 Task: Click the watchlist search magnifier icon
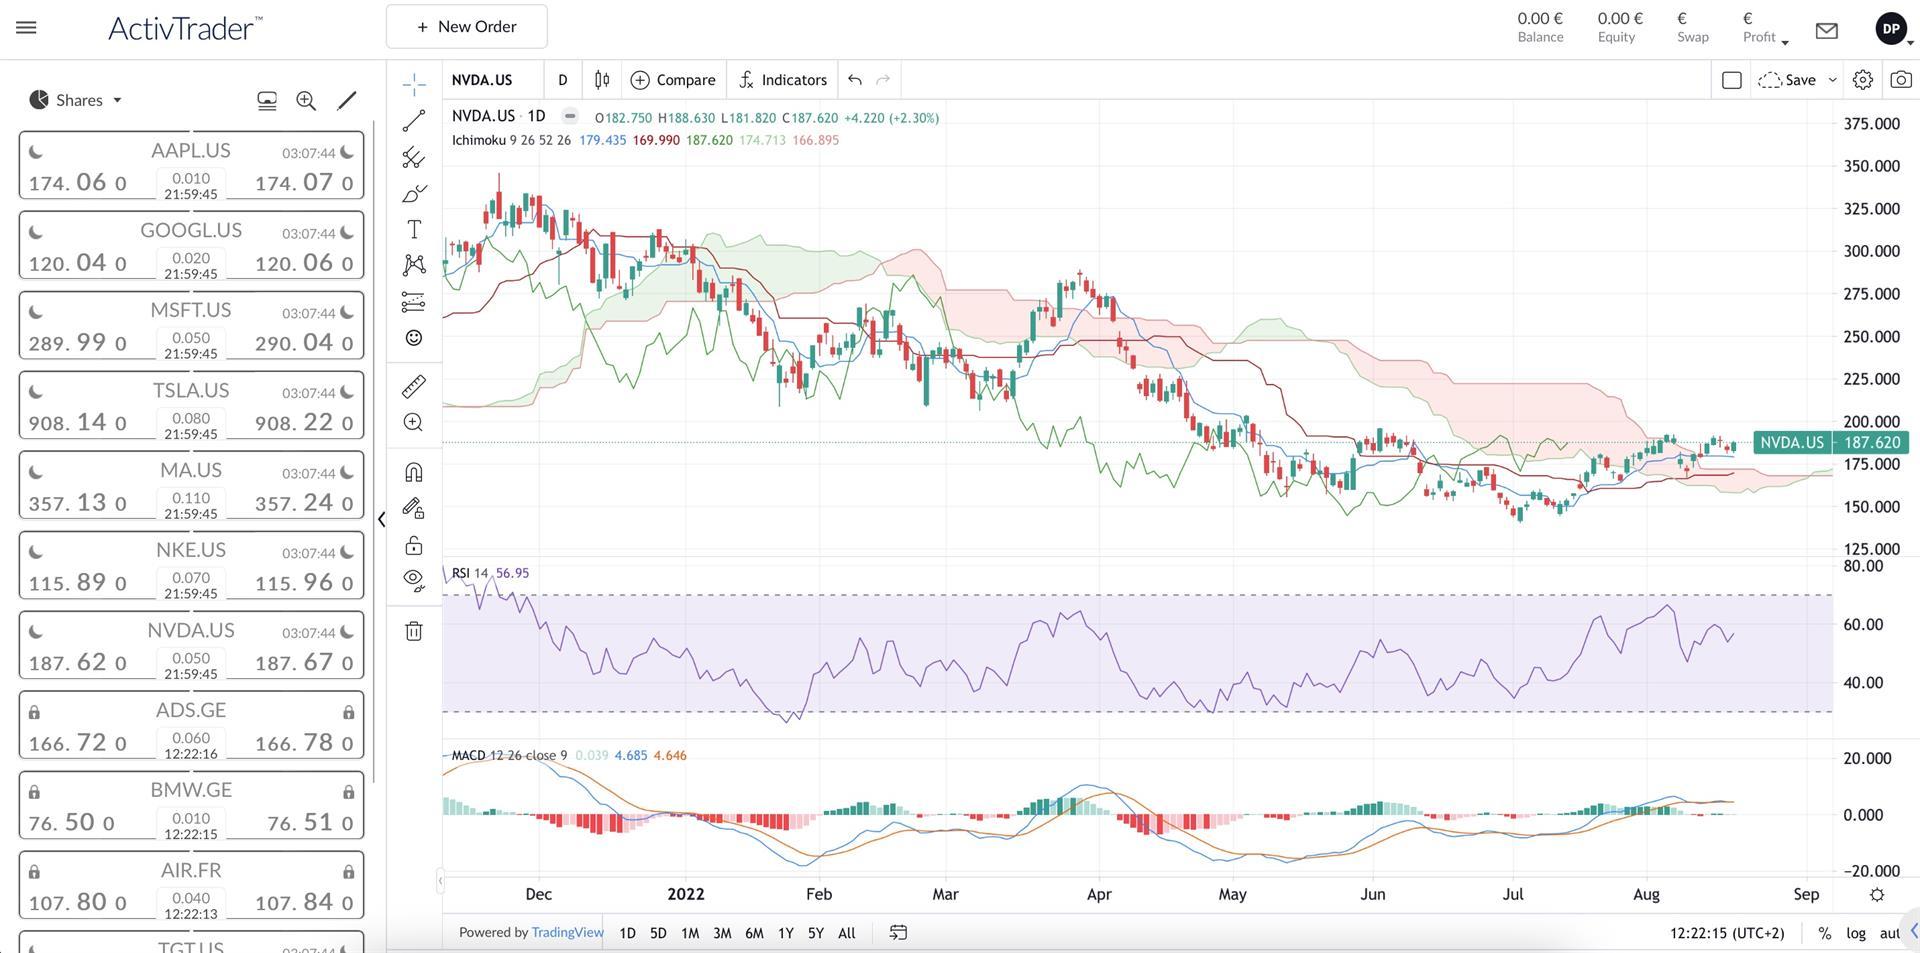[x=306, y=101]
